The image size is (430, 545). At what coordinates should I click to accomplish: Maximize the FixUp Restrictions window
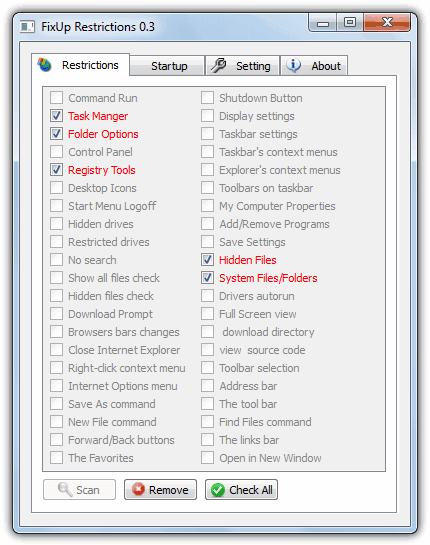(350, 23)
